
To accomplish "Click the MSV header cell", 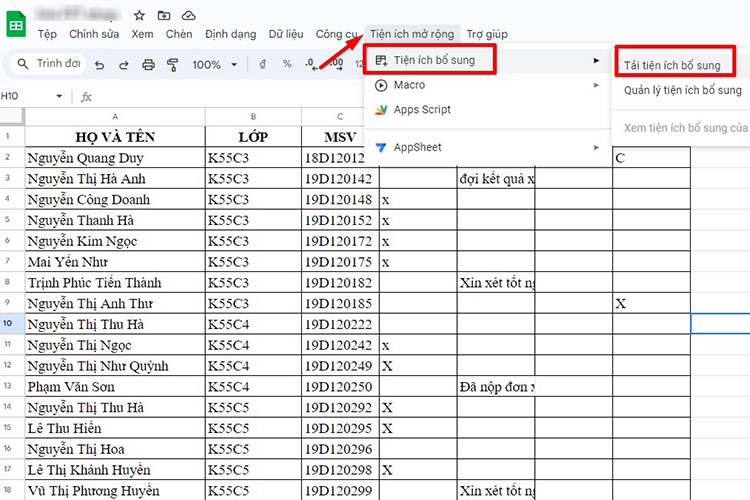I will click(340, 137).
